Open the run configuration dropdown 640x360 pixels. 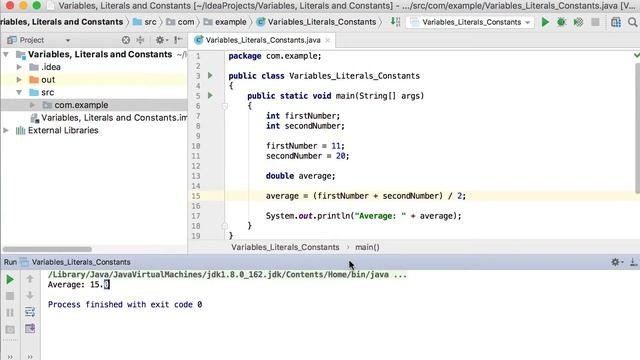(471, 22)
